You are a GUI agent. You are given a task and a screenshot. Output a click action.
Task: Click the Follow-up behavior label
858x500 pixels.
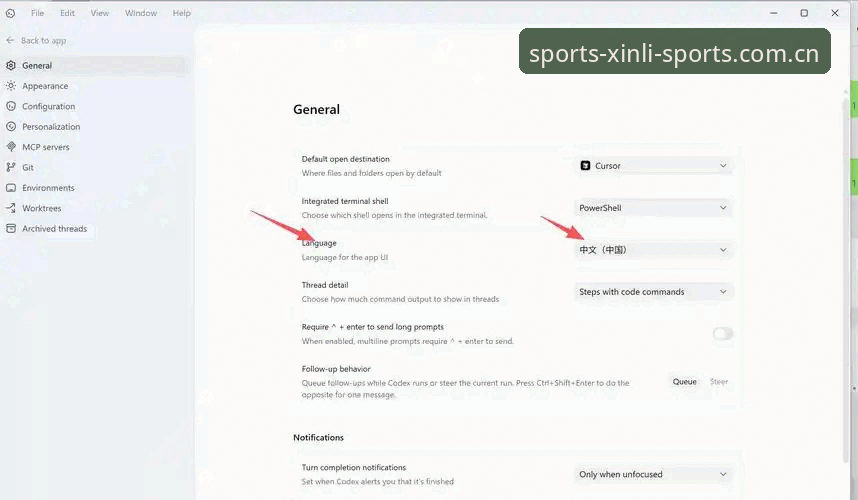click(336, 369)
